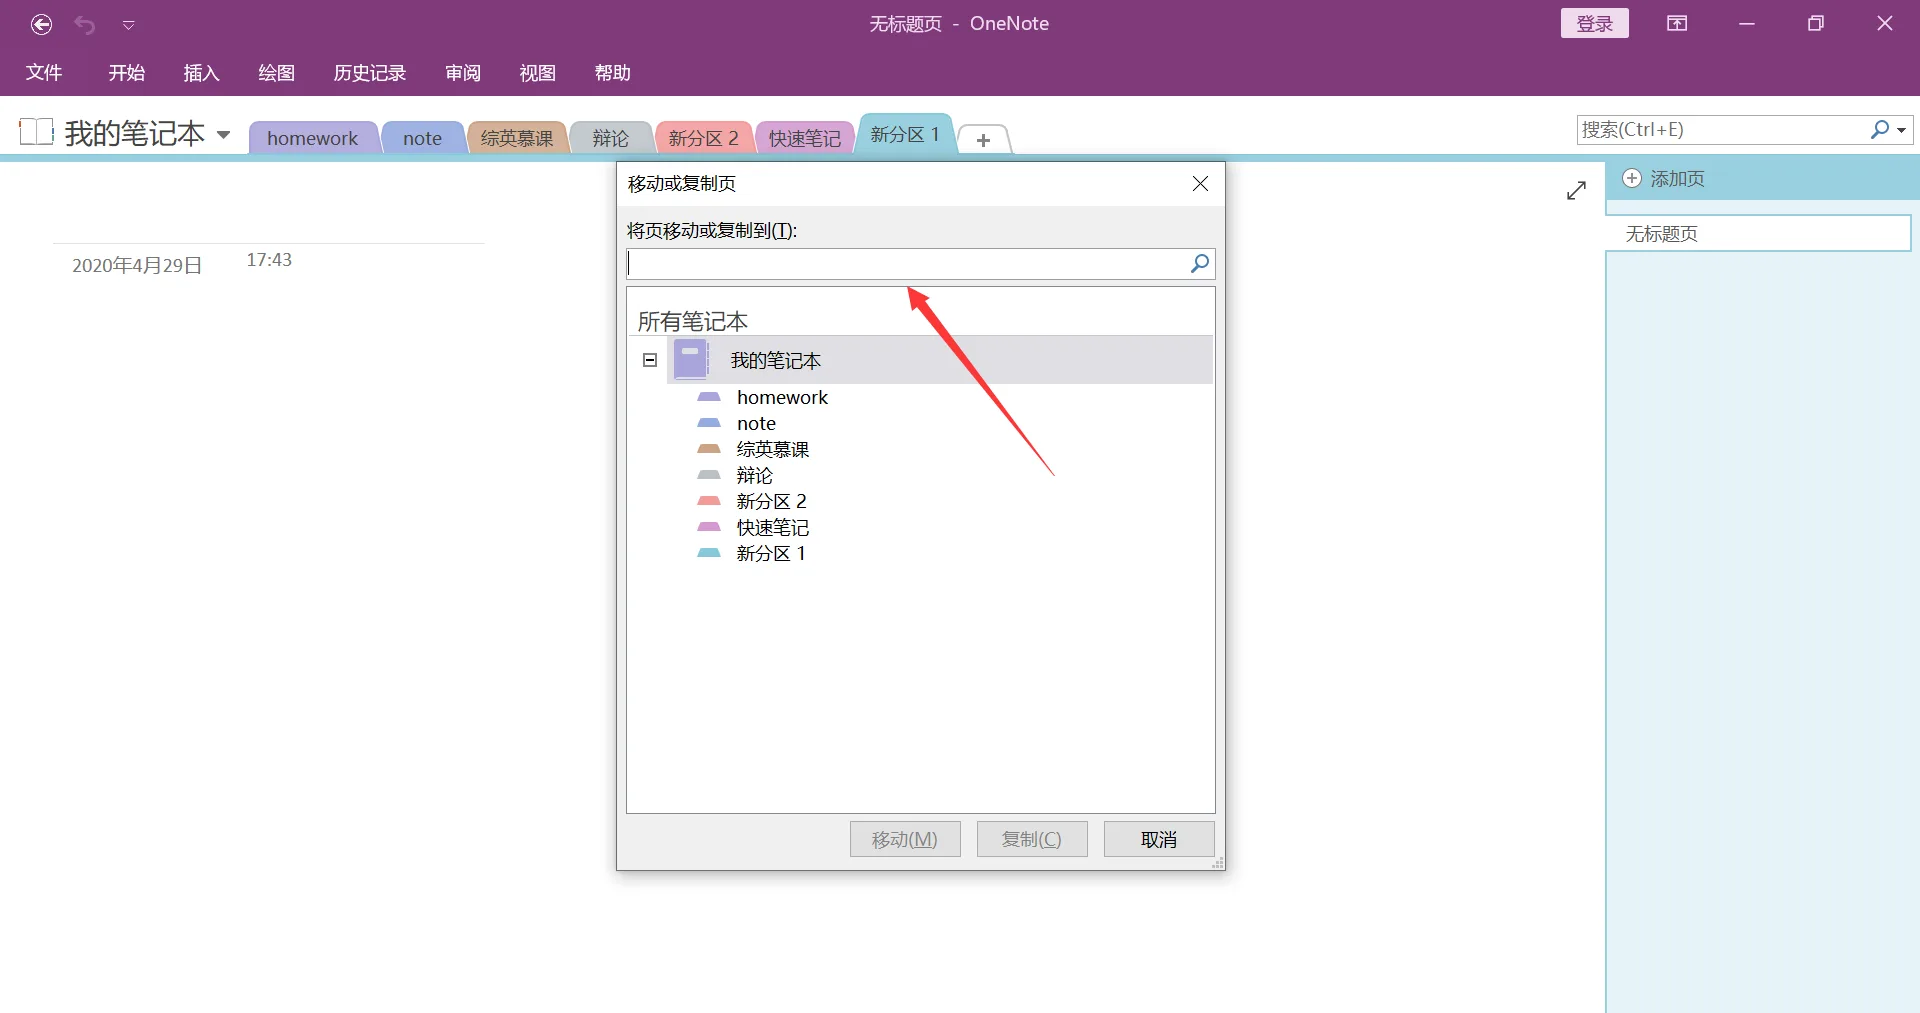
Task: Select 快速笔记 in dialog tree
Action: tap(773, 528)
